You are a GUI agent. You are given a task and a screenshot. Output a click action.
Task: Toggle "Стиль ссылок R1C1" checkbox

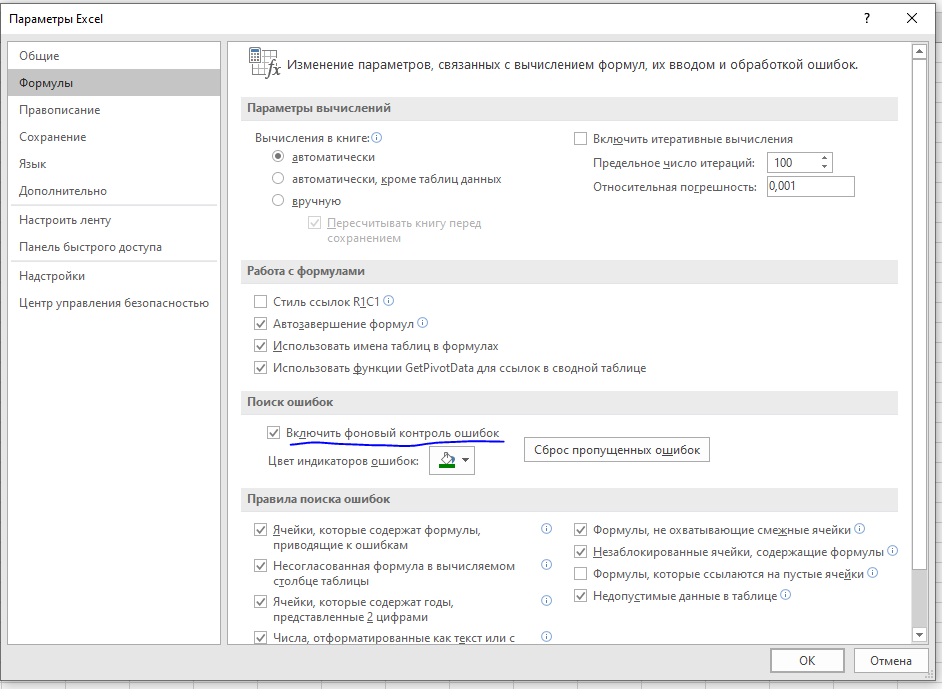(261, 301)
